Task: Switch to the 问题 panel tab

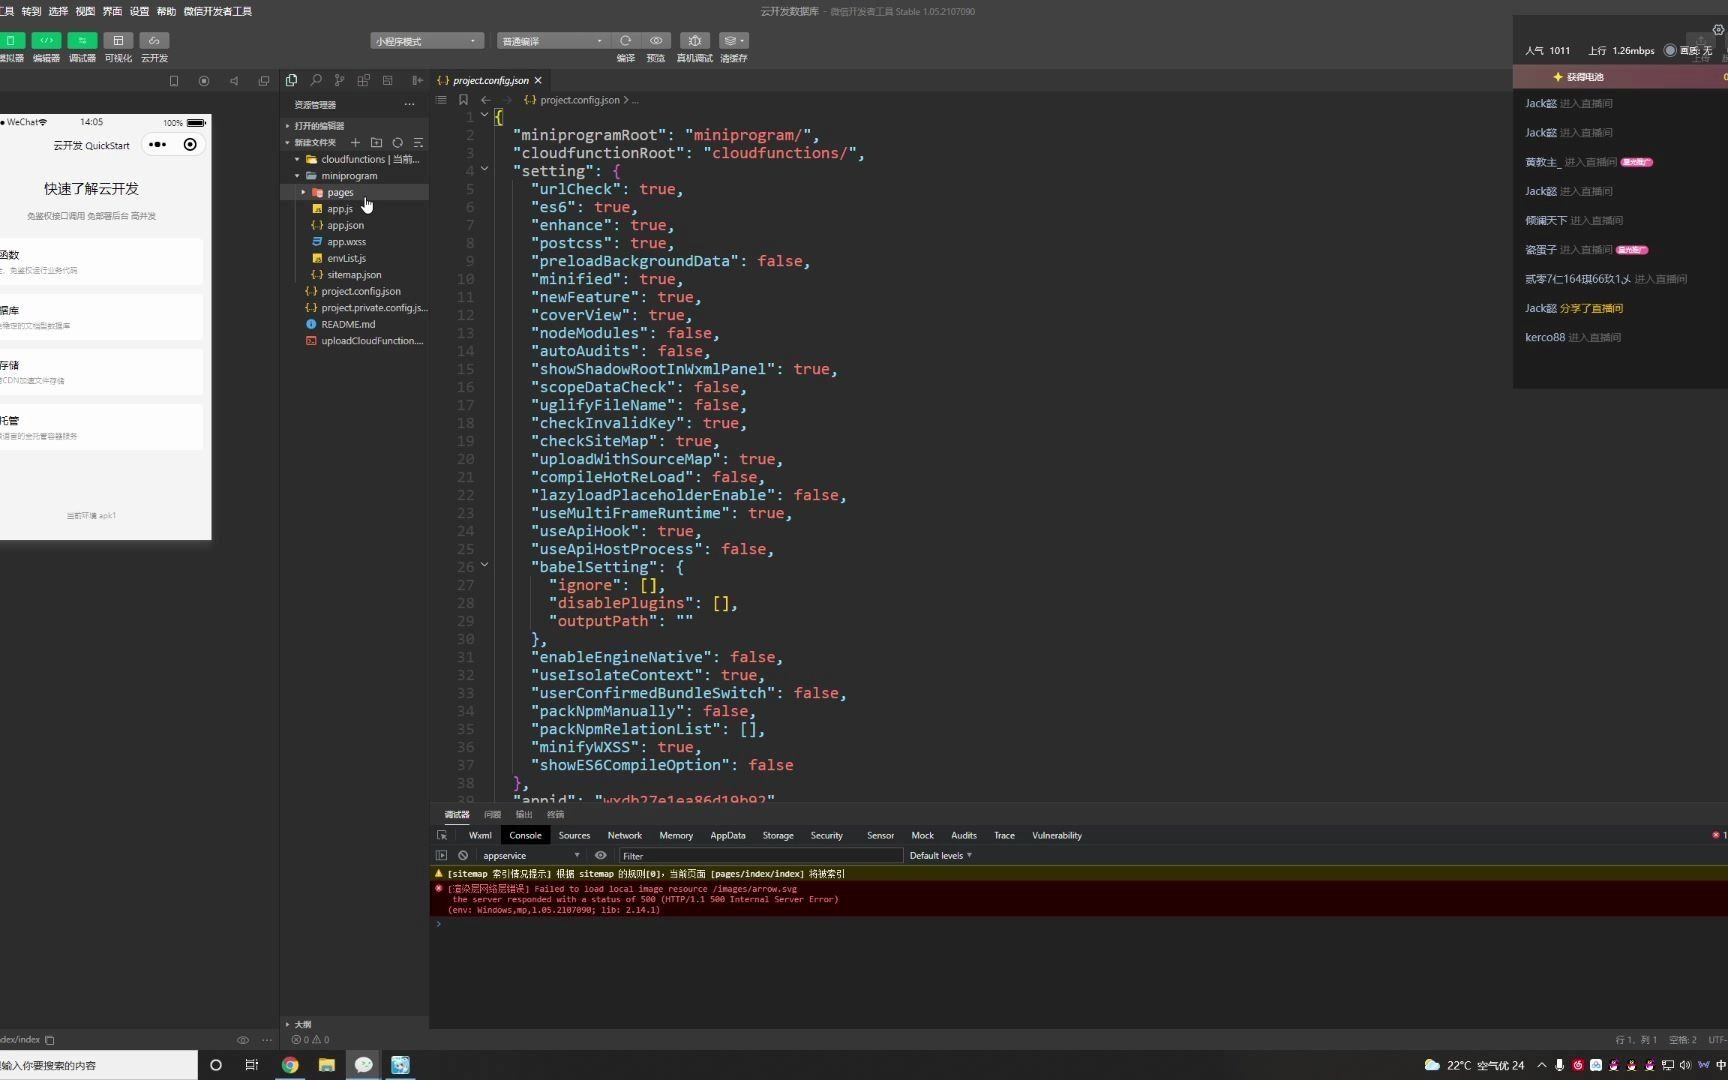Action: (492, 815)
